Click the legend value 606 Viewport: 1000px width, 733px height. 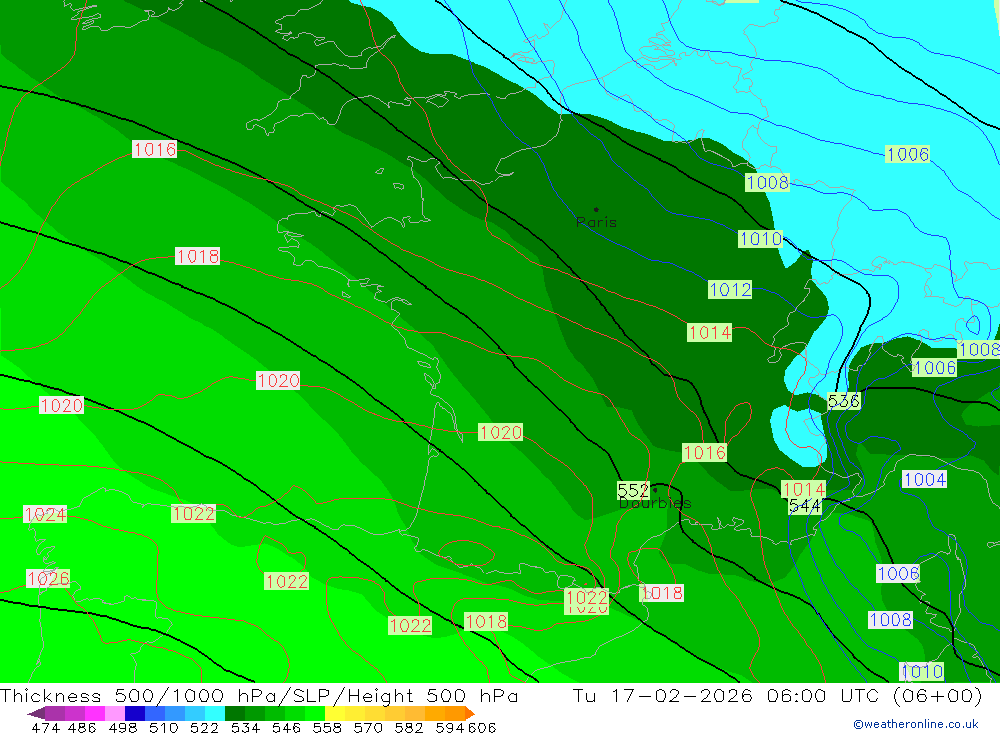482,727
